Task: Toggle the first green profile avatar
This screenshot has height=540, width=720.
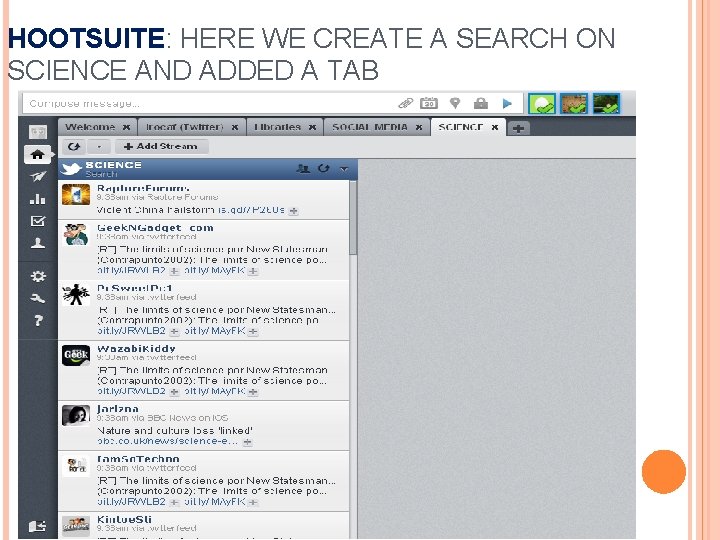Action: (x=542, y=103)
